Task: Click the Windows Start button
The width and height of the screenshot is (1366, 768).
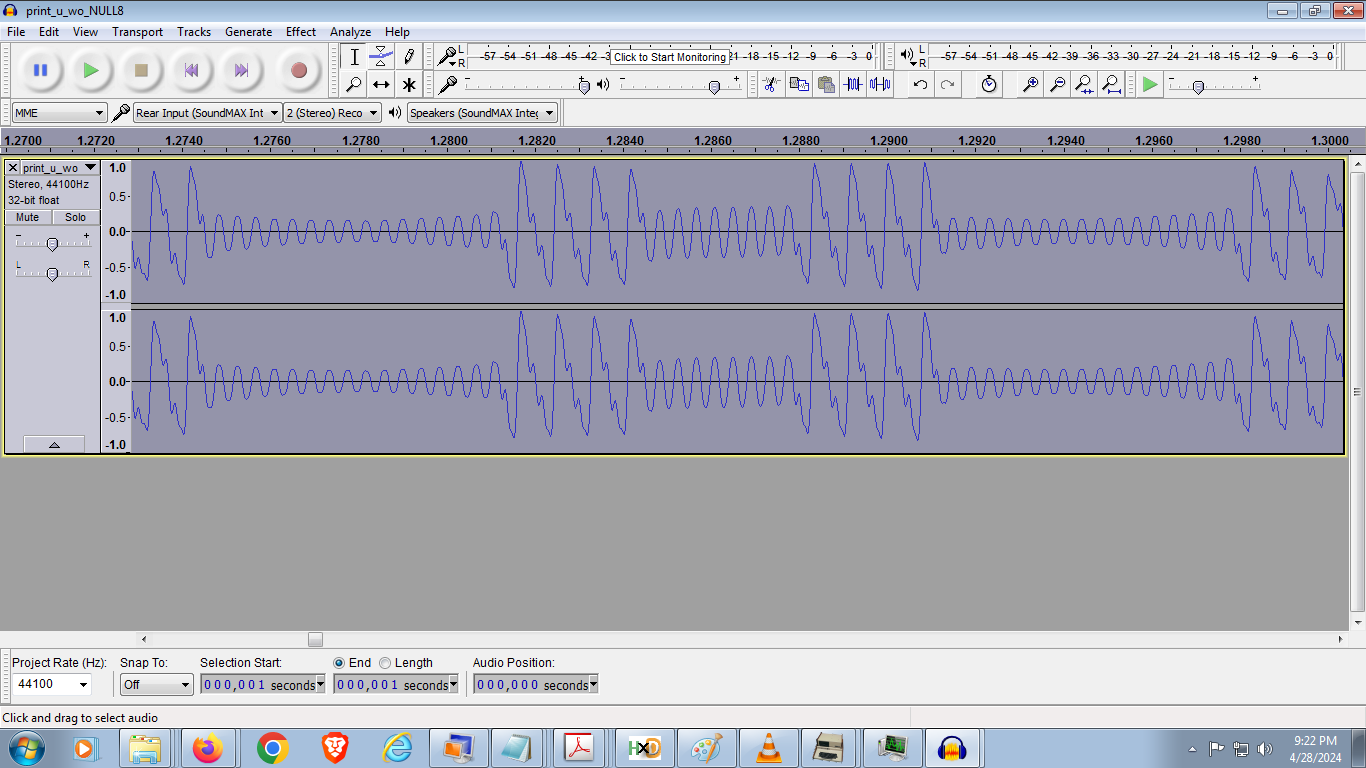Action: coord(26,748)
